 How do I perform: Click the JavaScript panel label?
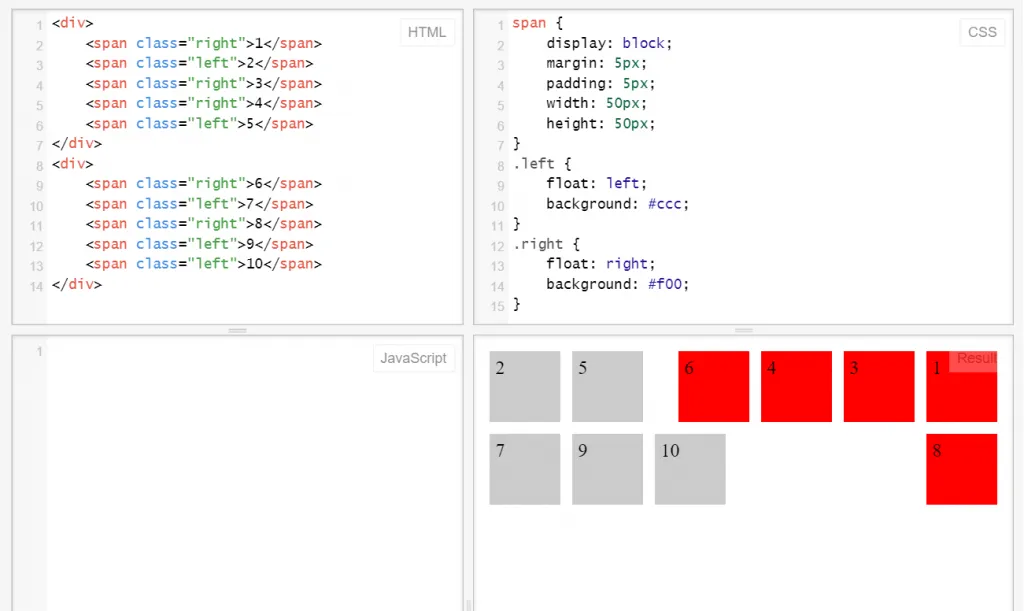click(x=413, y=358)
